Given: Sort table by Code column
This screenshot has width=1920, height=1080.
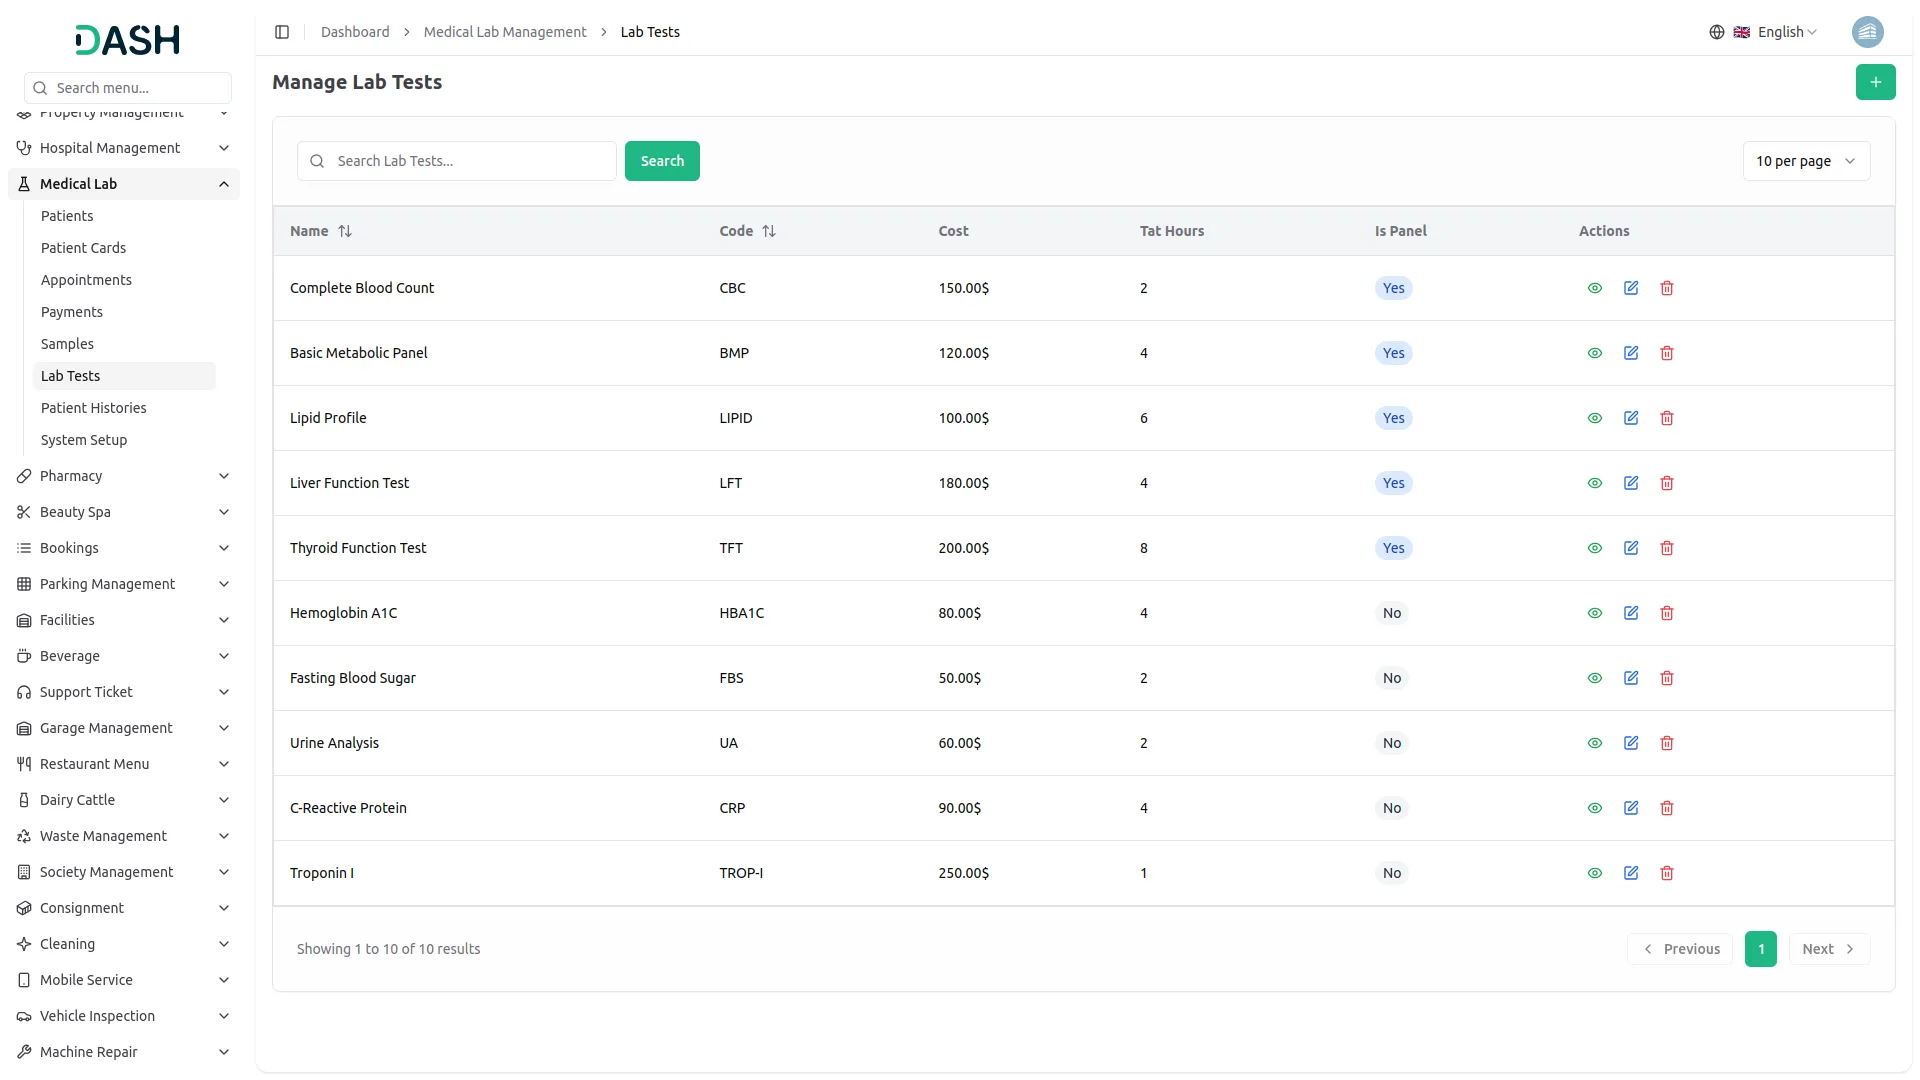Looking at the screenshot, I should (x=768, y=231).
